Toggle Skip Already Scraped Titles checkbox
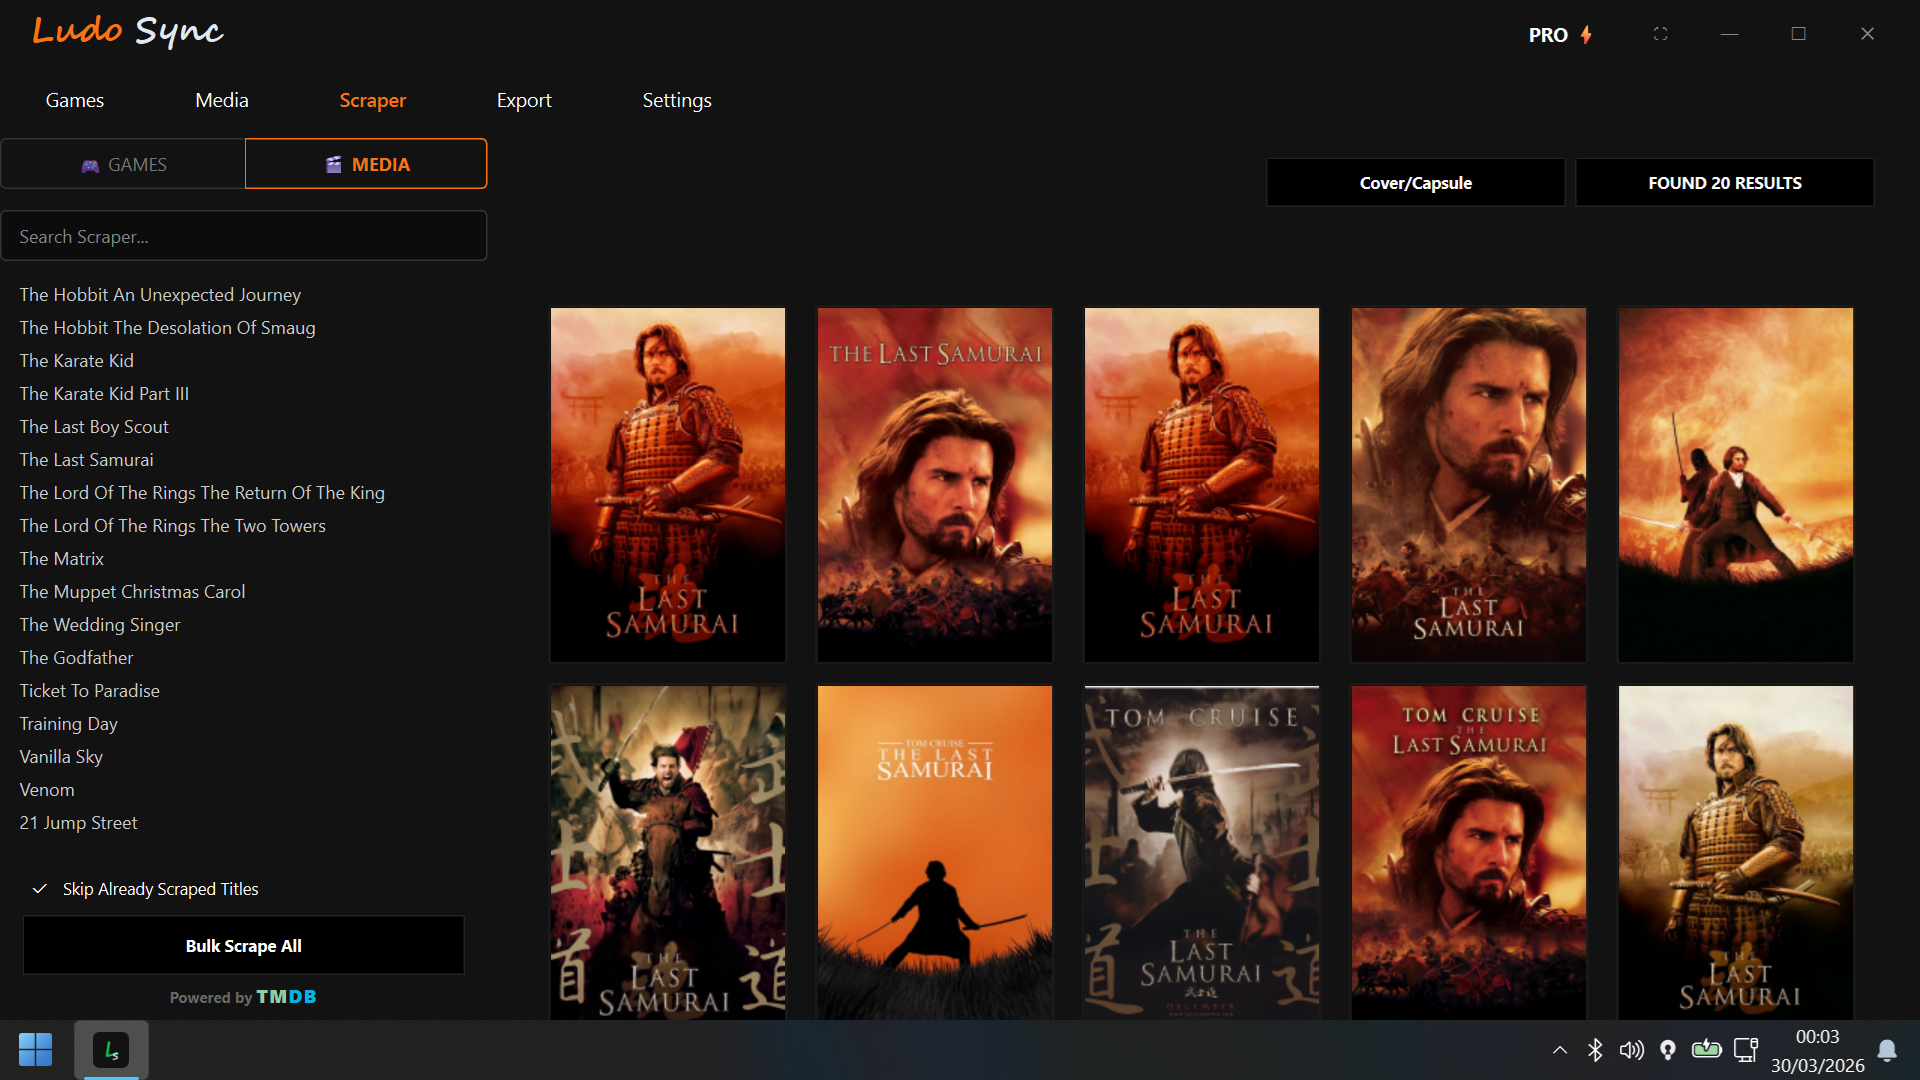 coord(40,889)
